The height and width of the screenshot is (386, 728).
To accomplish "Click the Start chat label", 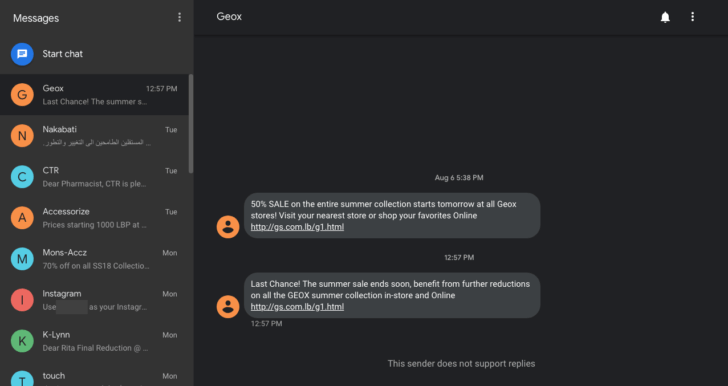I will (x=63, y=54).
